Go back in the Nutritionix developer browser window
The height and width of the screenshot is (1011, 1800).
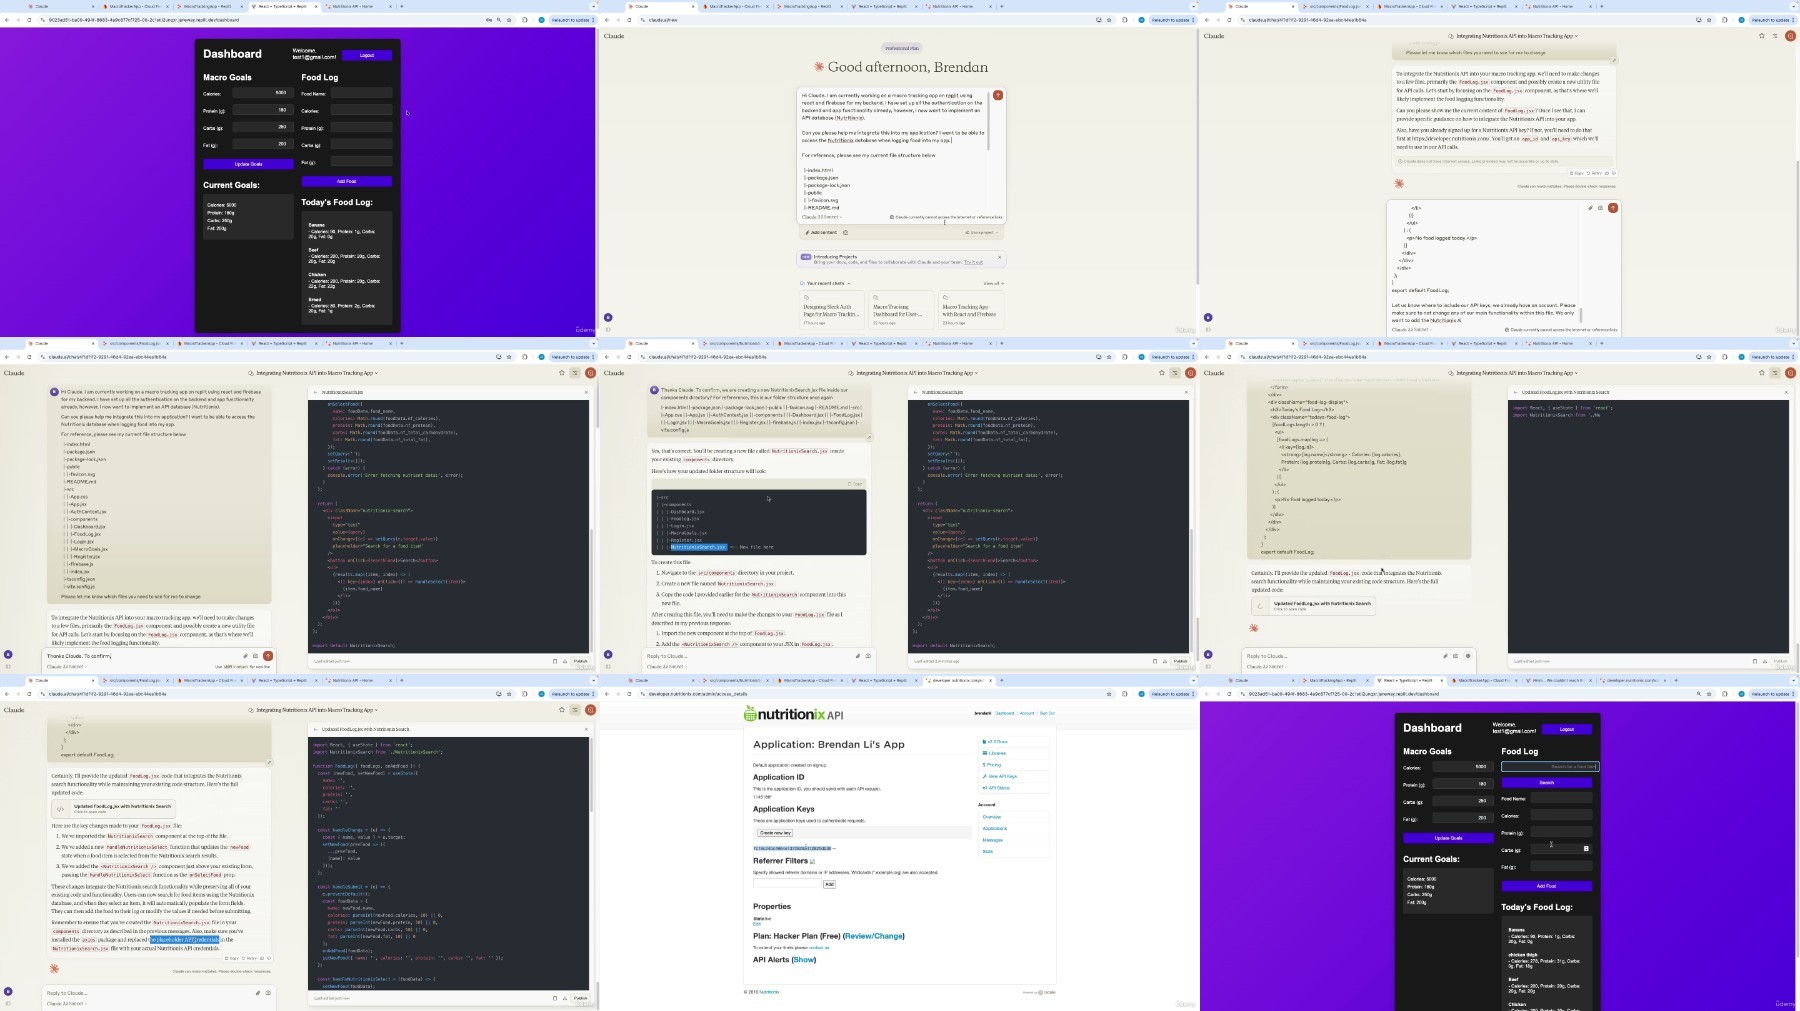point(607,694)
